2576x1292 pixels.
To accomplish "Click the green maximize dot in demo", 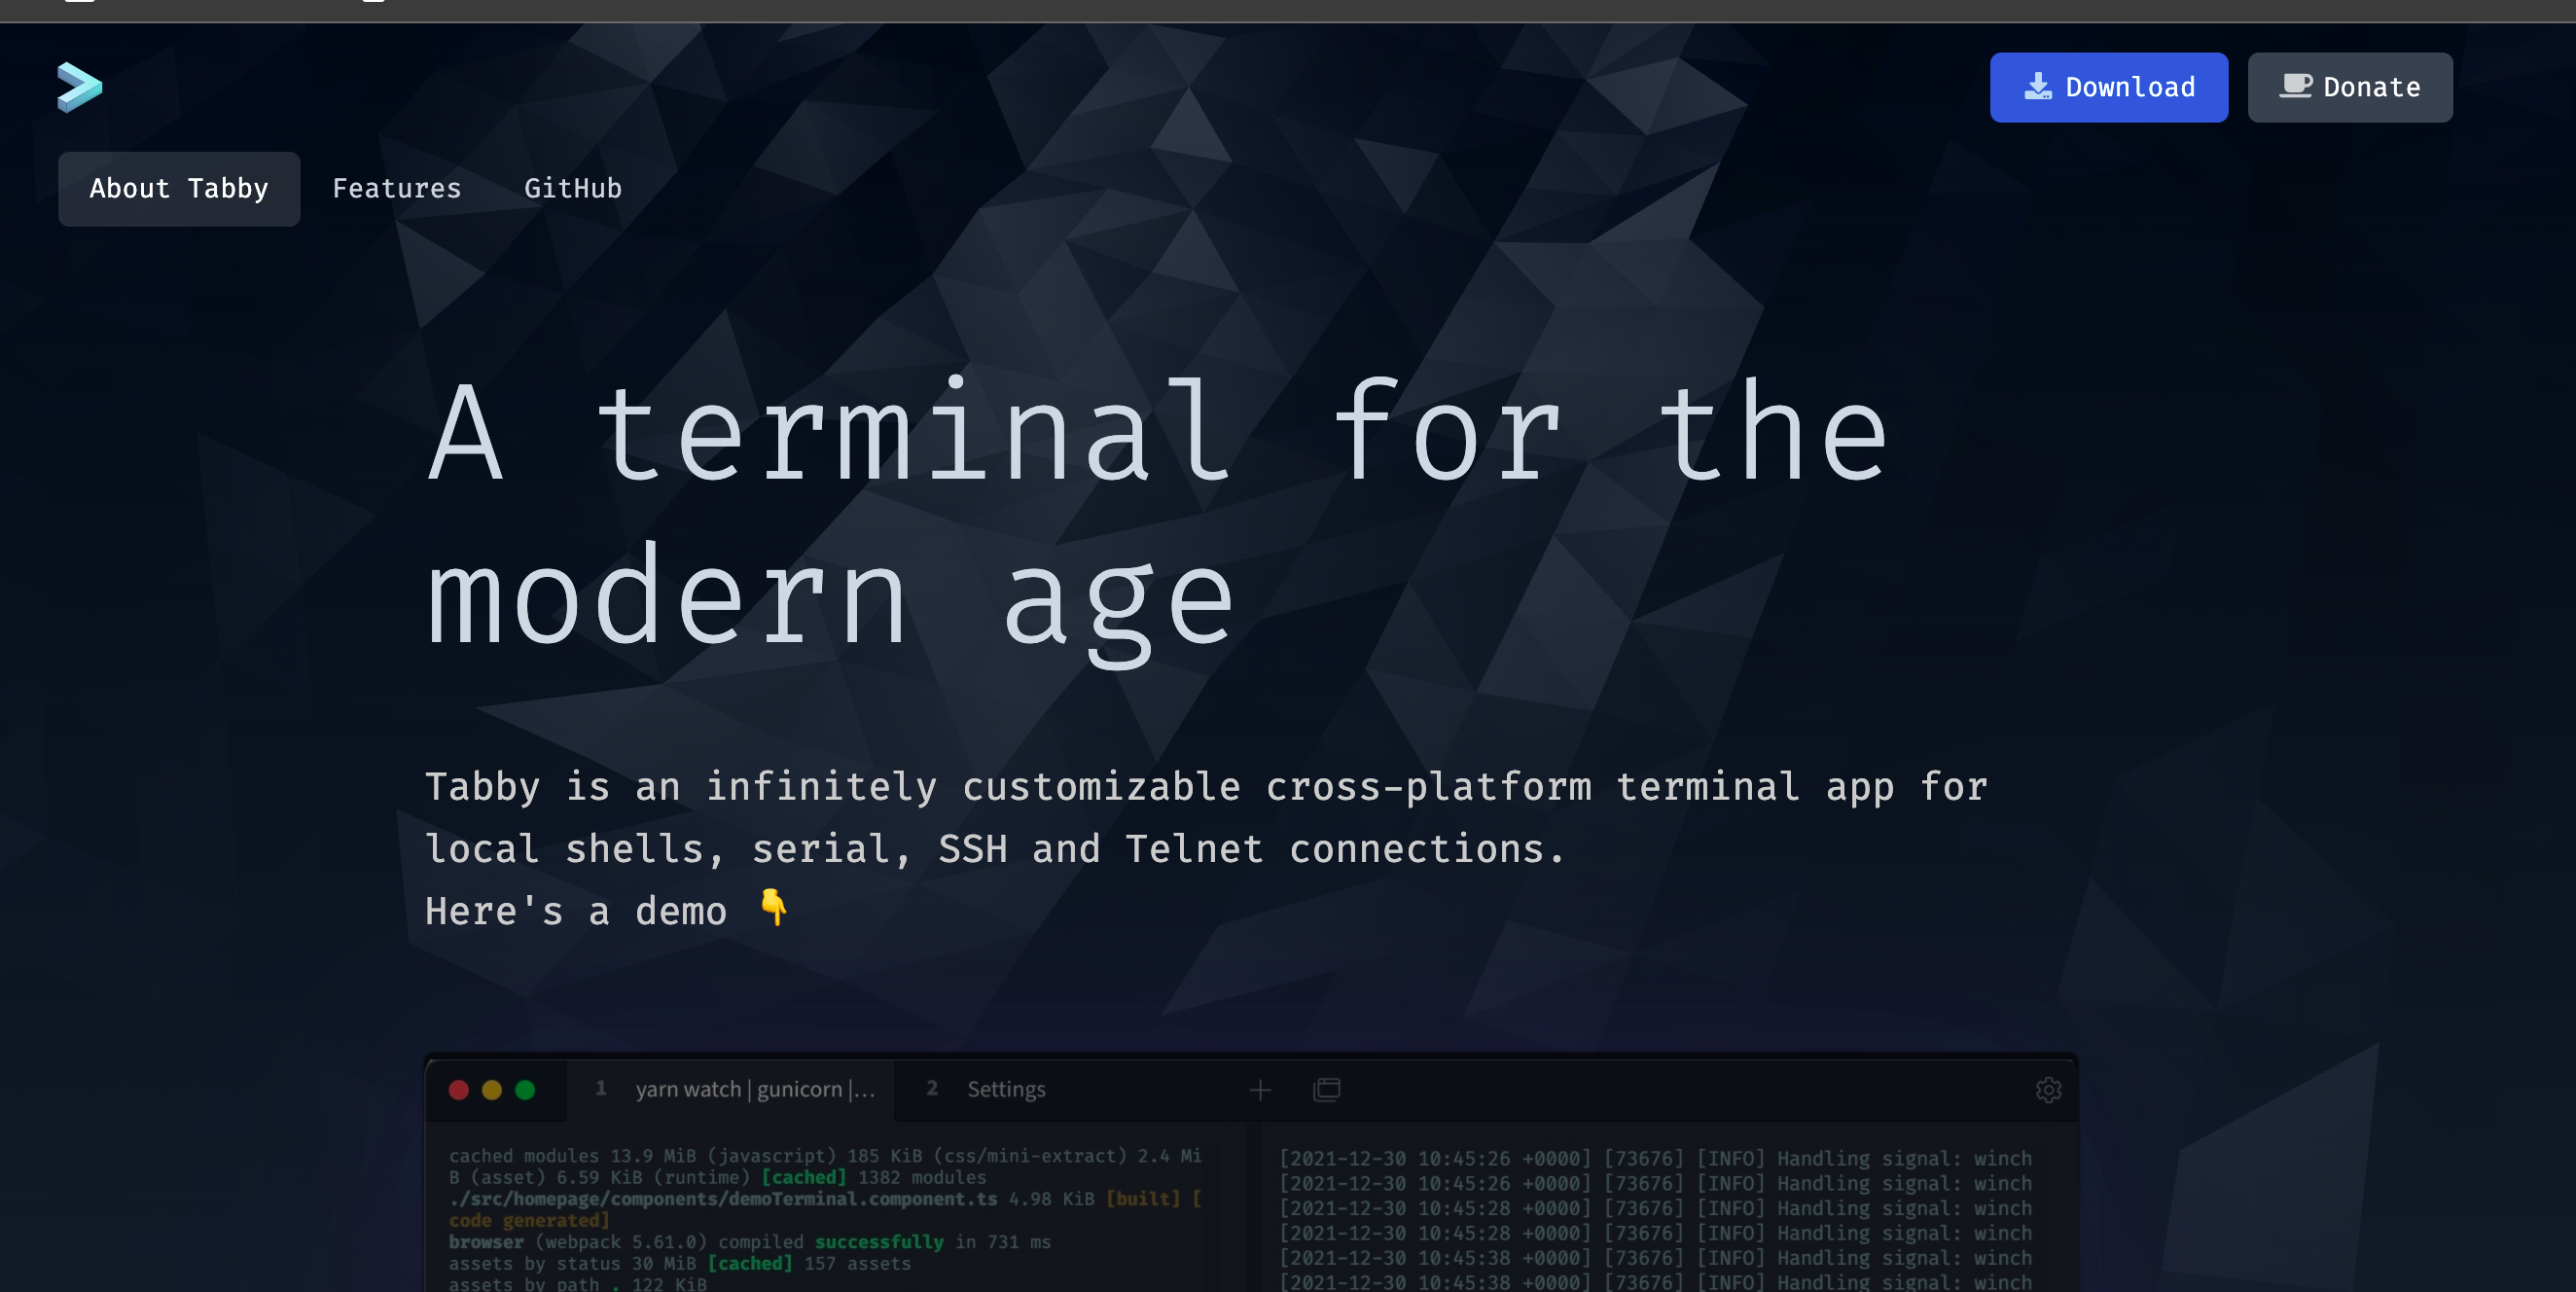I will 525,1089.
